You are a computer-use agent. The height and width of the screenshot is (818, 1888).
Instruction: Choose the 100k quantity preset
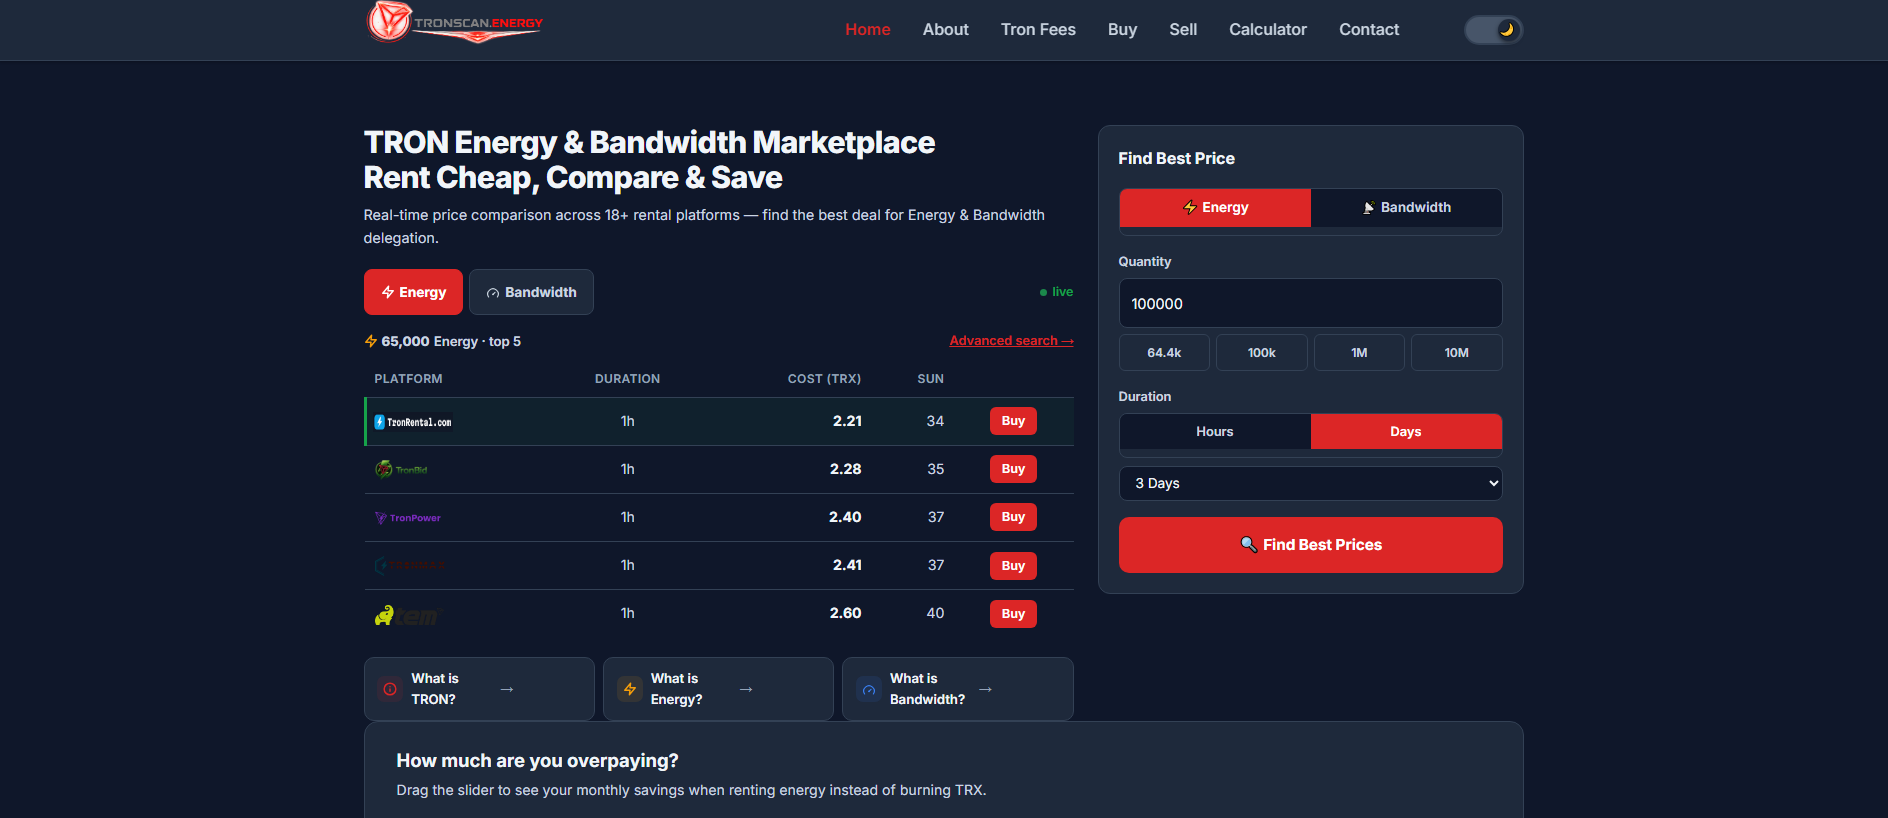1262,353
